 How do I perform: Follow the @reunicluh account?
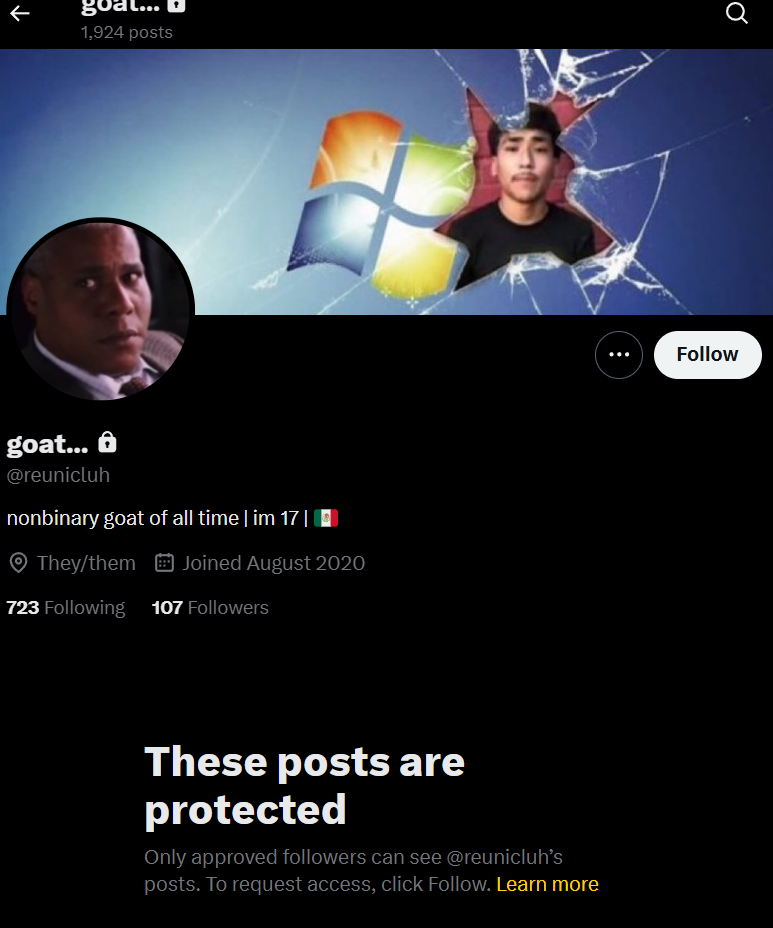707,355
